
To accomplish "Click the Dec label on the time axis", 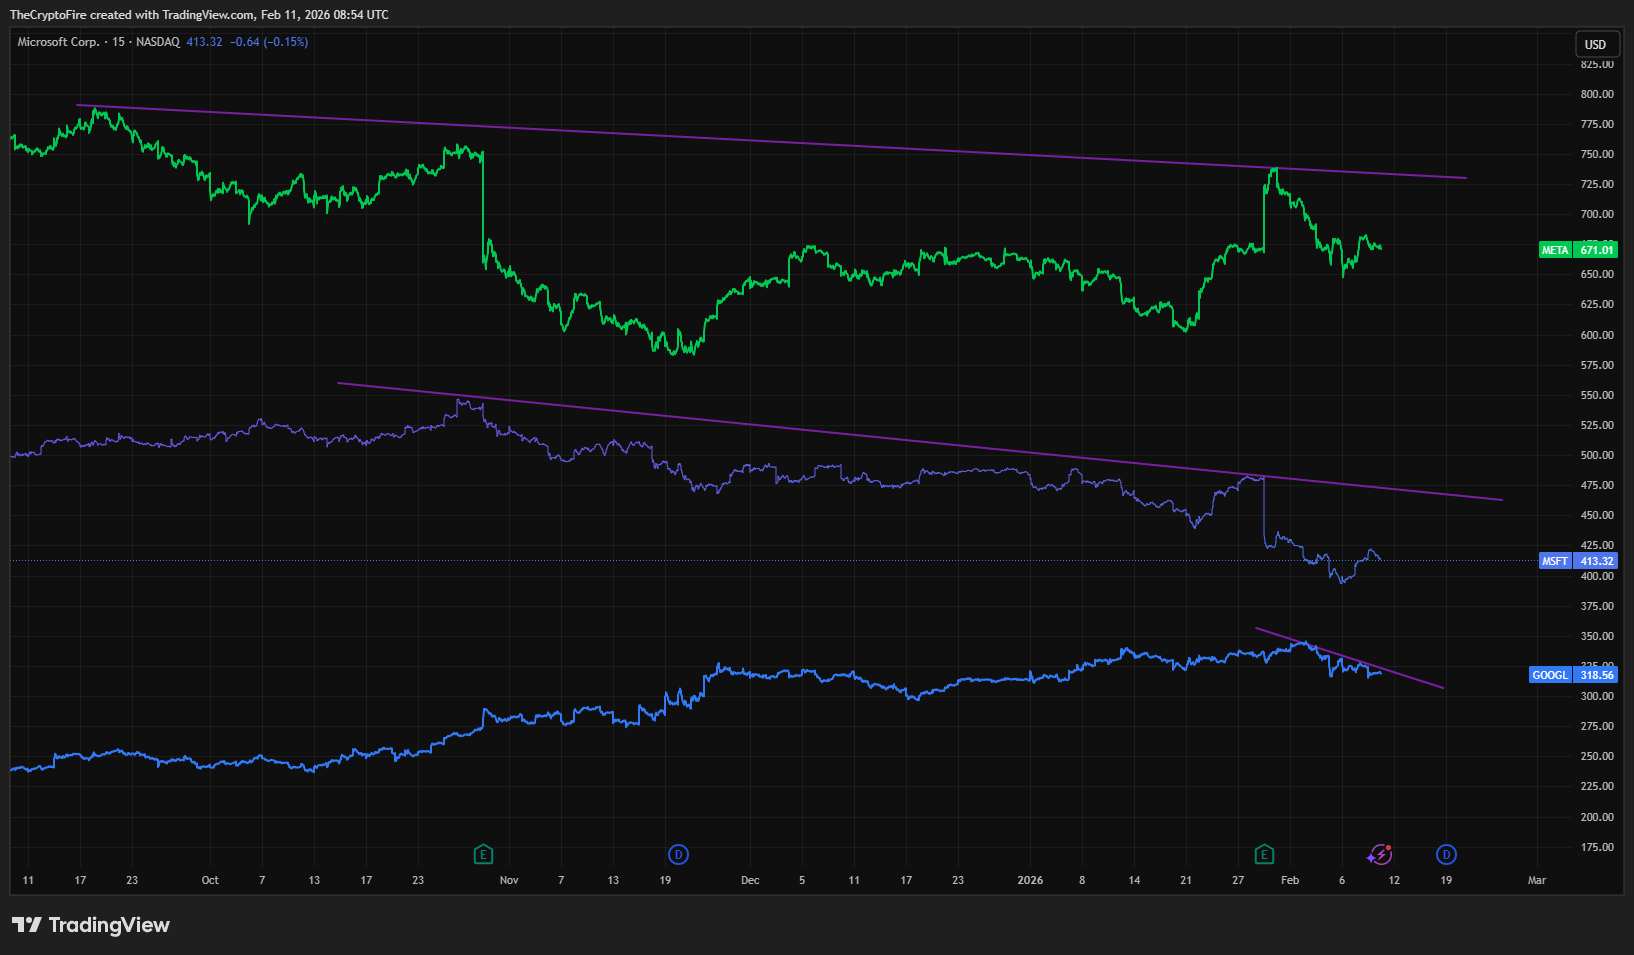I will [x=750, y=880].
